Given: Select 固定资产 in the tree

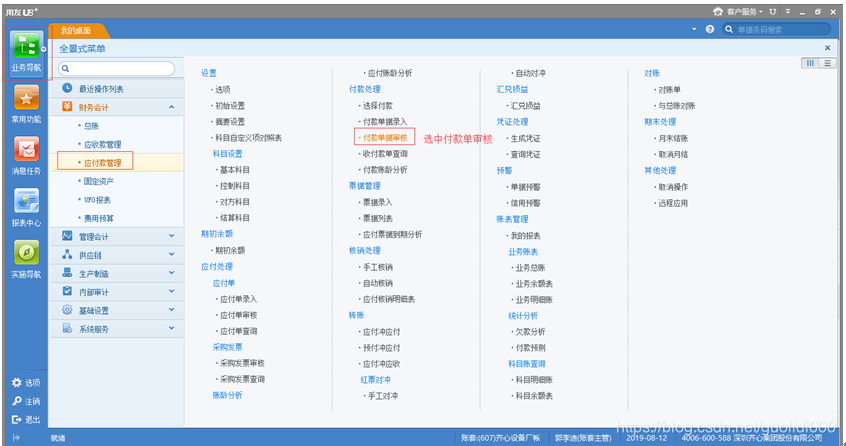Looking at the screenshot, I should (99, 181).
